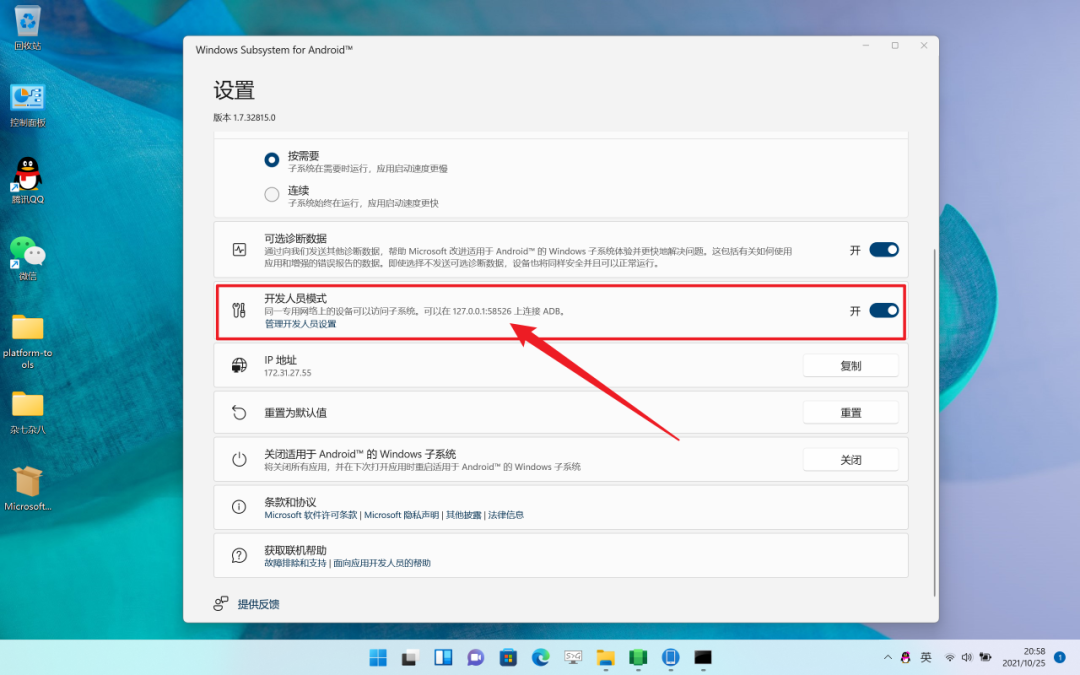Disable the 可选诊断数据 toggle
1080x675 pixels.
tap(884, 250)
